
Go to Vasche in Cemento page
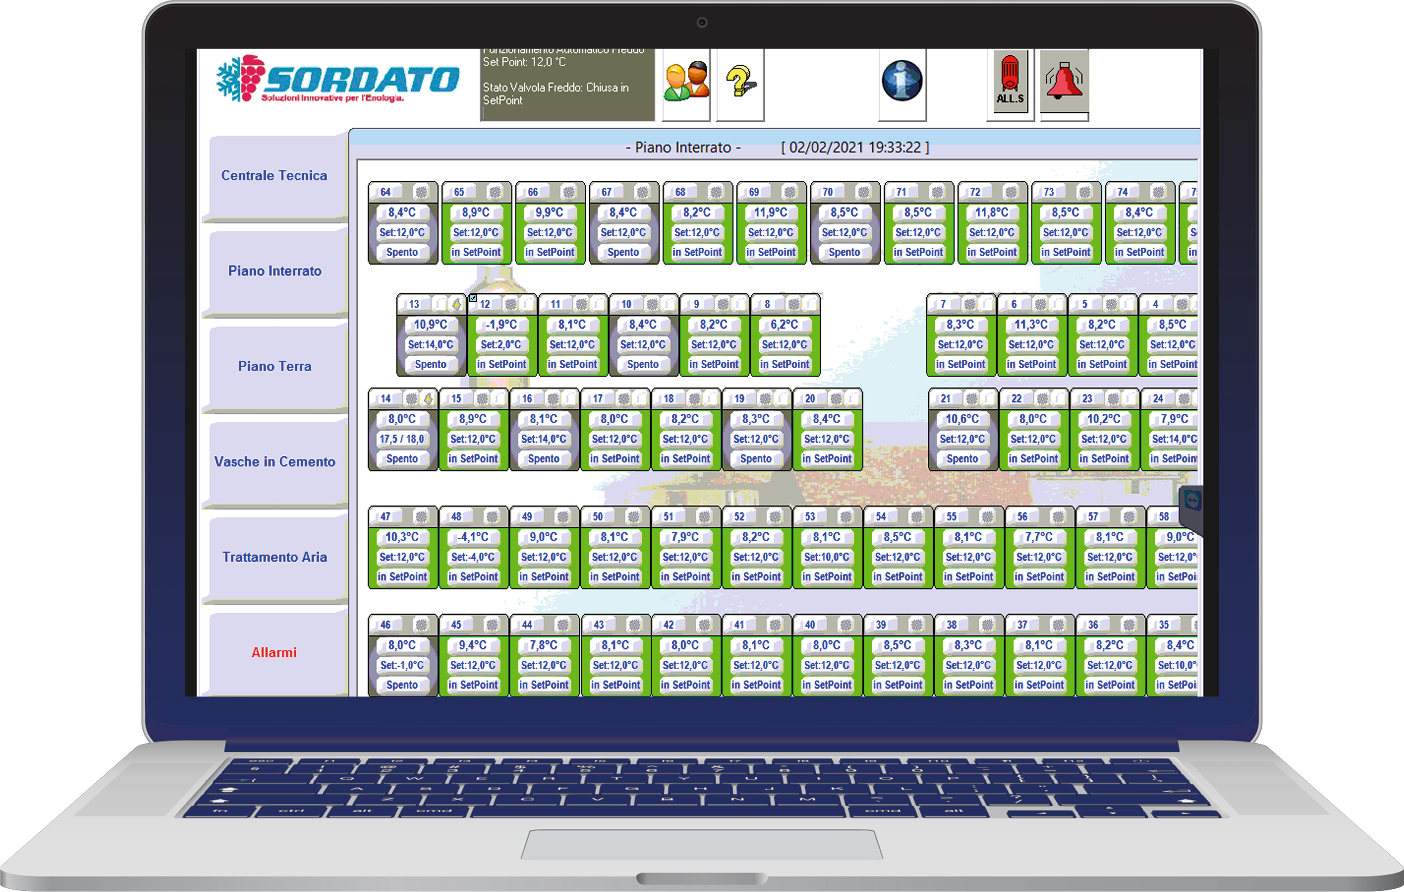pos(274,462)
